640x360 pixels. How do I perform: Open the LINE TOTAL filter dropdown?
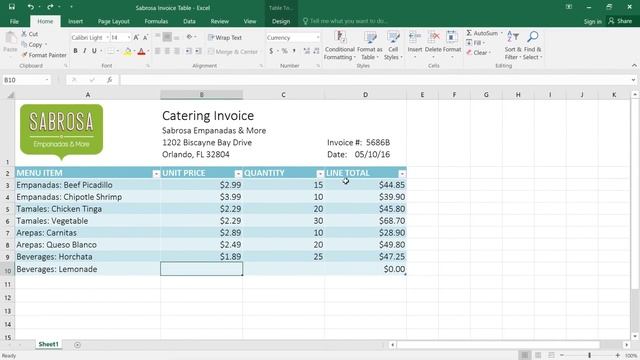point(402,174)
